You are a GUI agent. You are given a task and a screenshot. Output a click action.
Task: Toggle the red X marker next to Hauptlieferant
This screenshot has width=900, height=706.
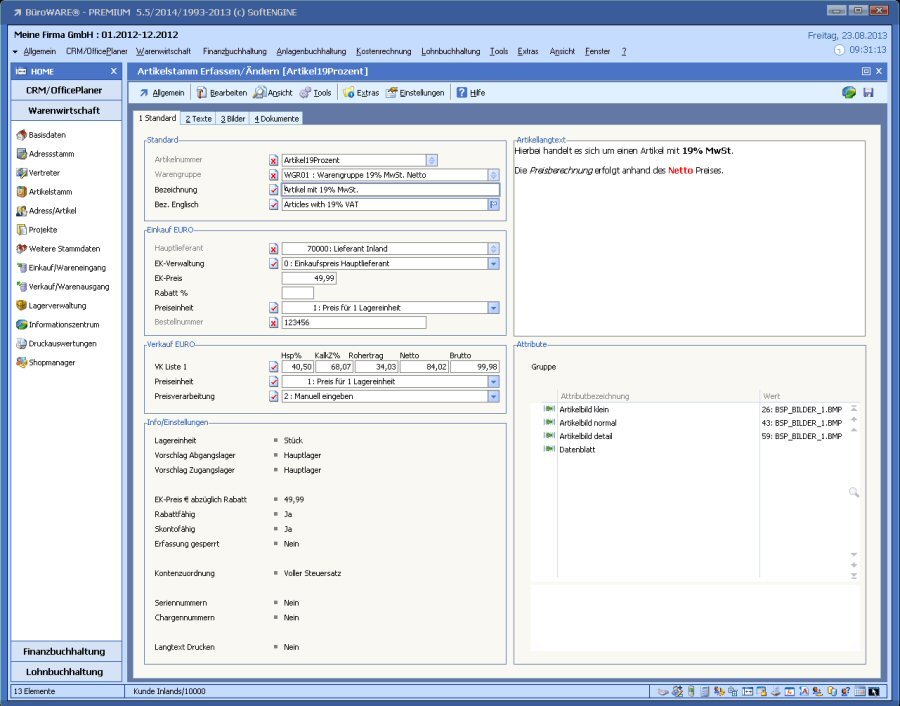point(273,249)
